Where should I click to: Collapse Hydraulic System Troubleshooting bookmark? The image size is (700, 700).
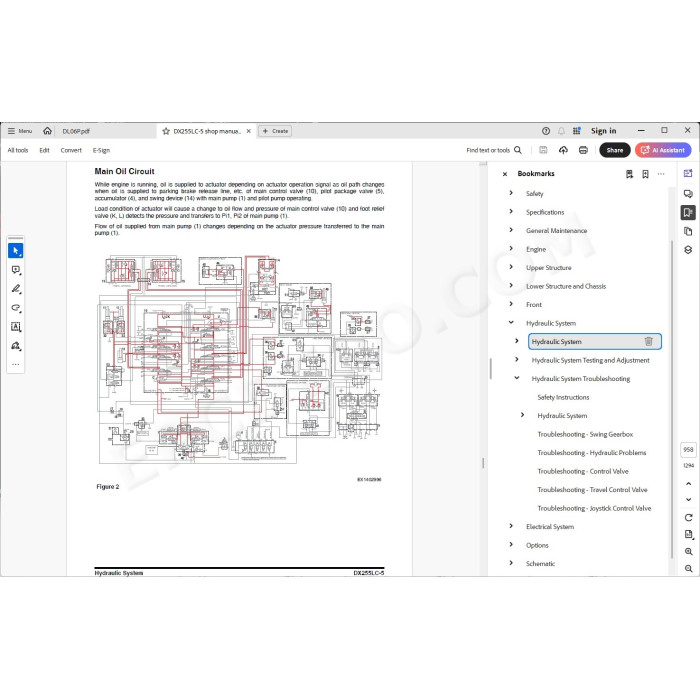point(517,378)
